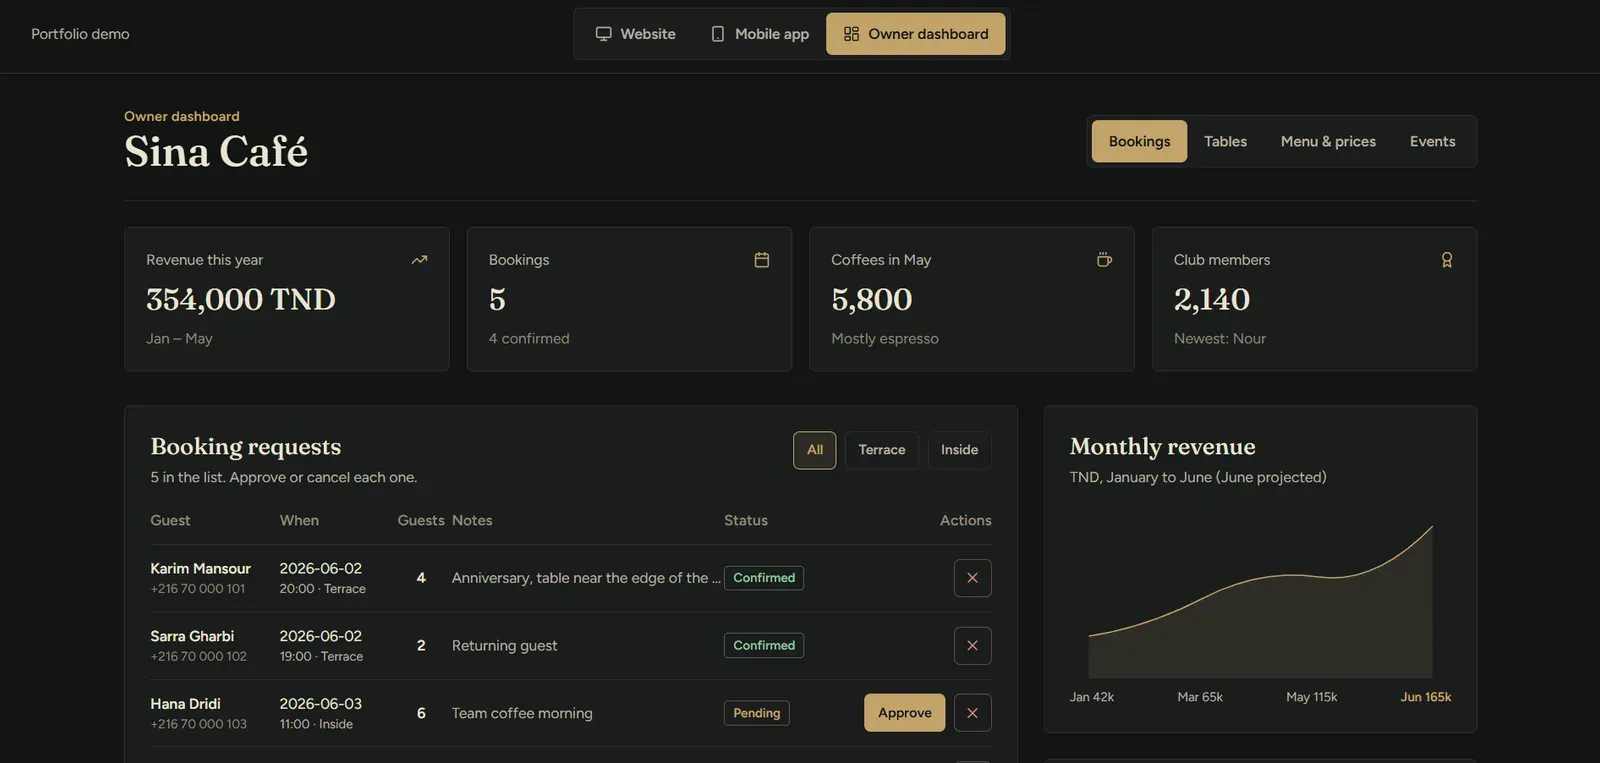
Task: Open the Tables tab
Action: point(1225,141)
